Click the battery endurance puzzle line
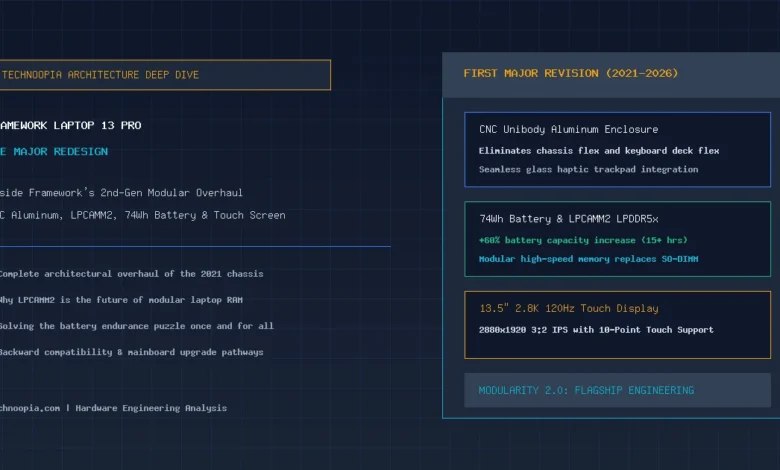The width and height of the screenshot is (780, 470). pos(136,326)
